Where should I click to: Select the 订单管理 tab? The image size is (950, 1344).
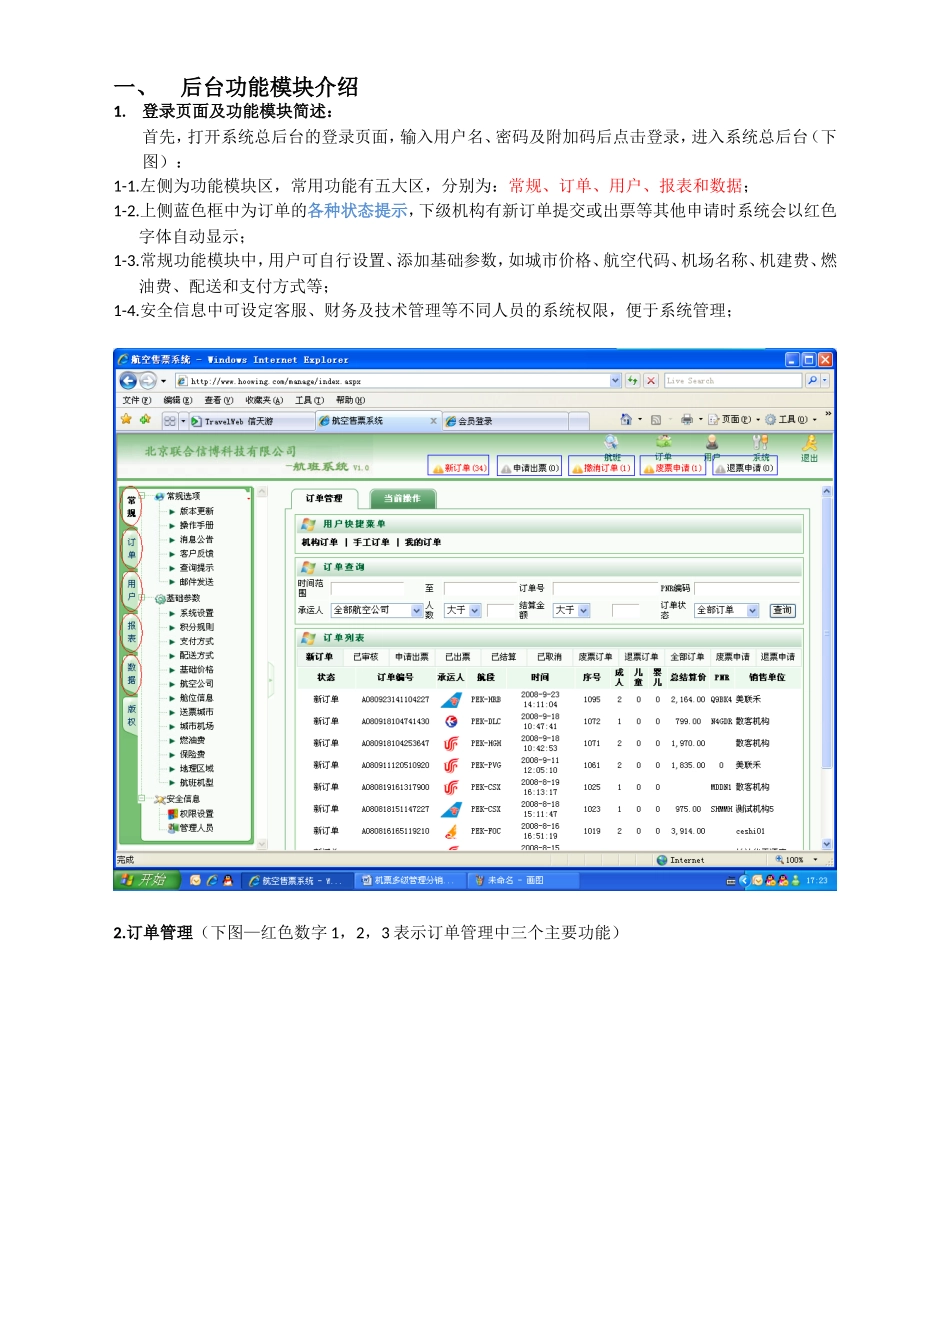pyautogui.click(x=324, y=498)
